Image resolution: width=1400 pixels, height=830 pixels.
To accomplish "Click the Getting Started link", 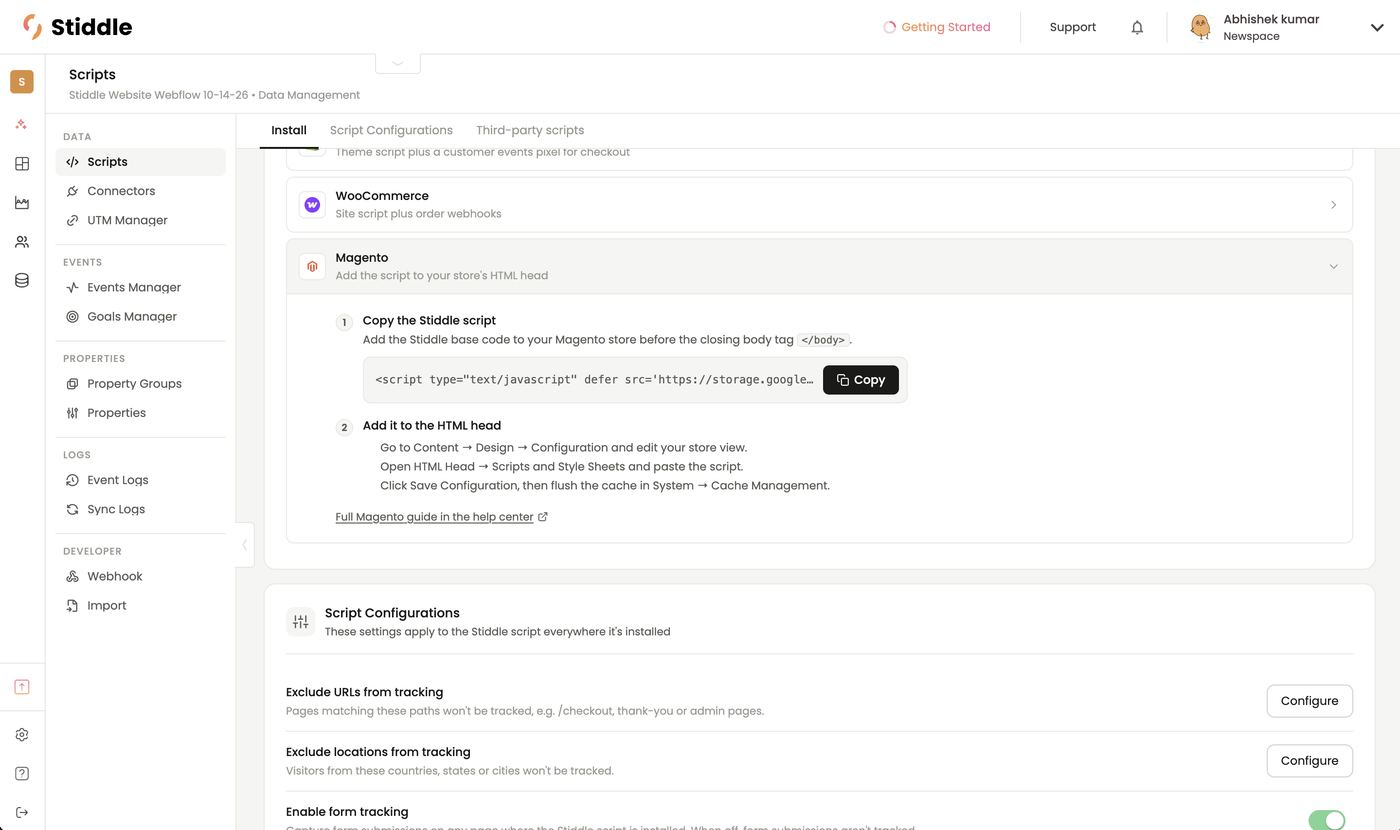I will [937, 27].
